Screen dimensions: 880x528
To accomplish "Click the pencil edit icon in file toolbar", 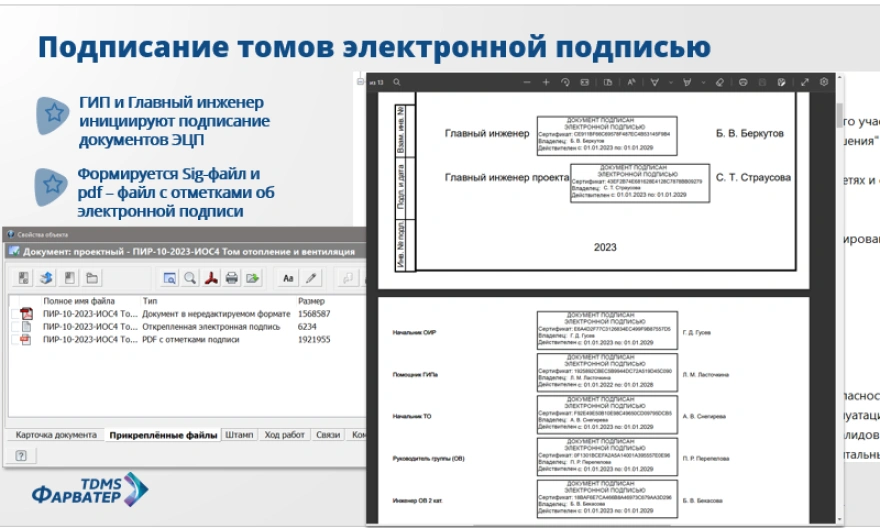I will 311,278.
